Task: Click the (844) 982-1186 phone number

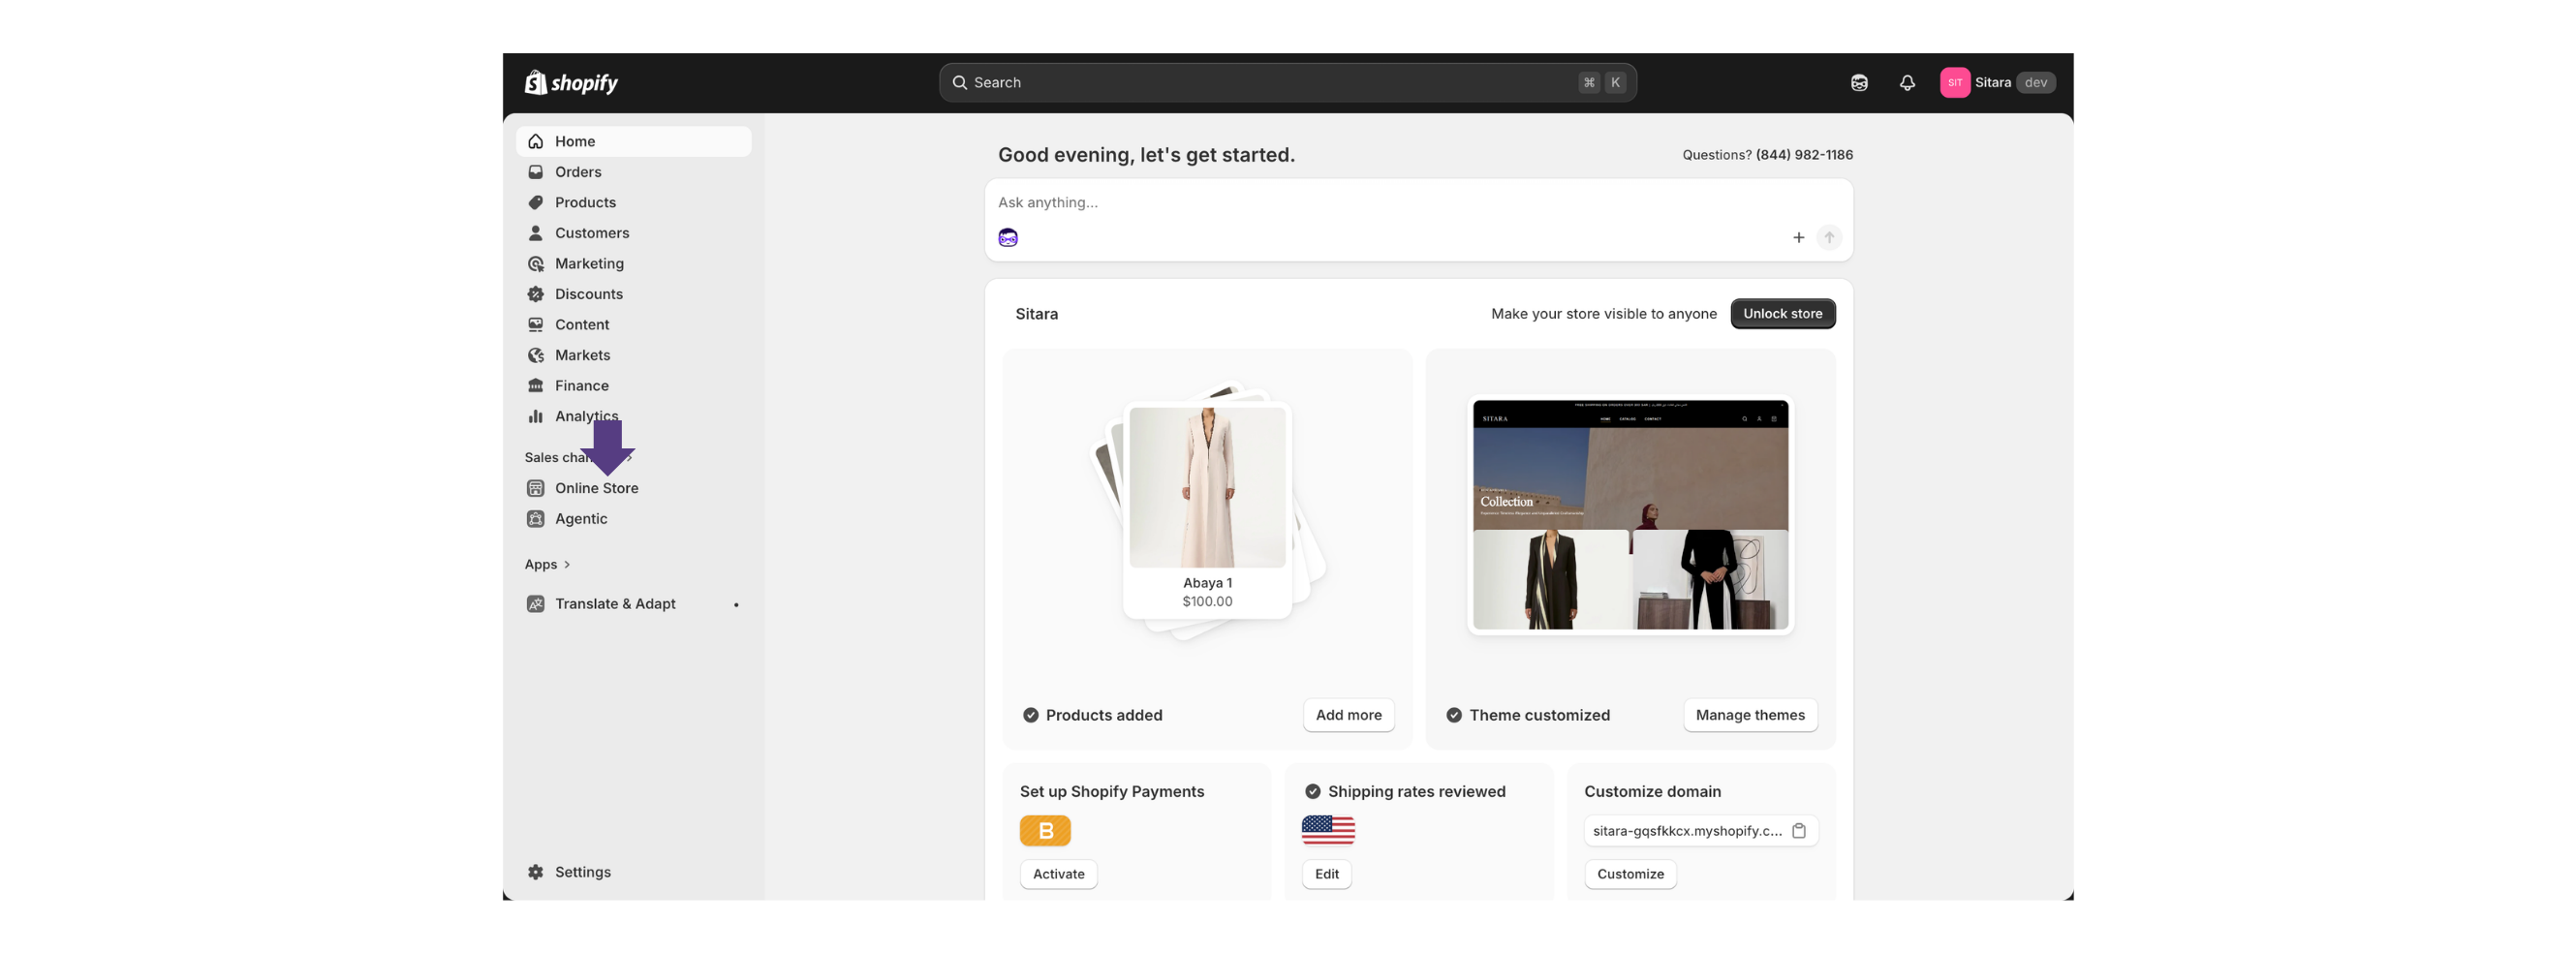Action: (x=1804, y=155)
